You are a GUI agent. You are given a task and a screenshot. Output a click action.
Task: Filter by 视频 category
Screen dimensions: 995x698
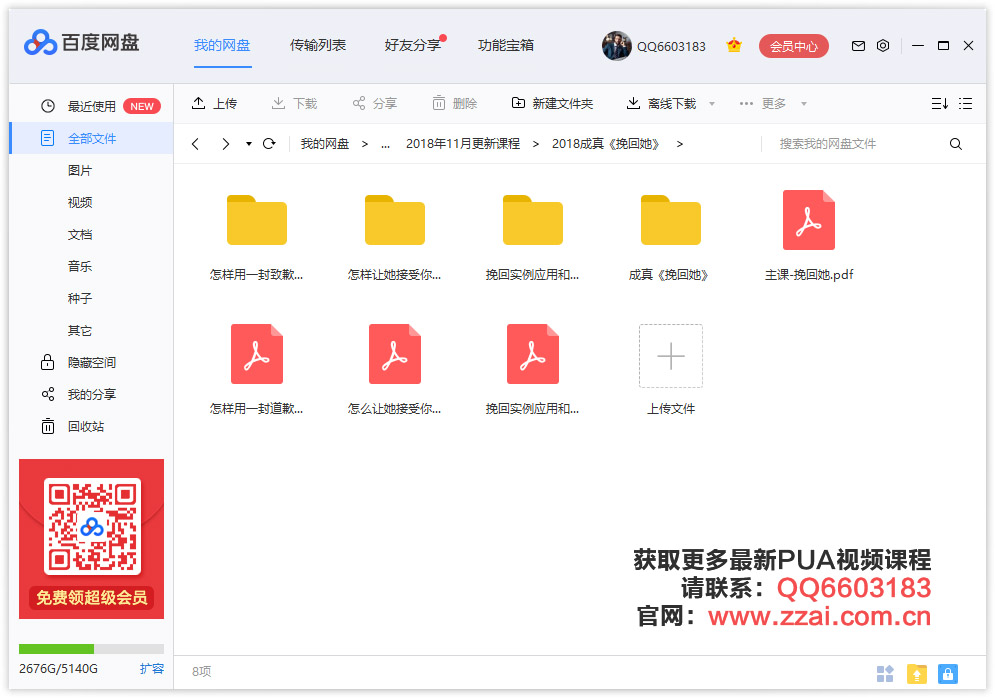pyautogui.click(x=80, y=202)
